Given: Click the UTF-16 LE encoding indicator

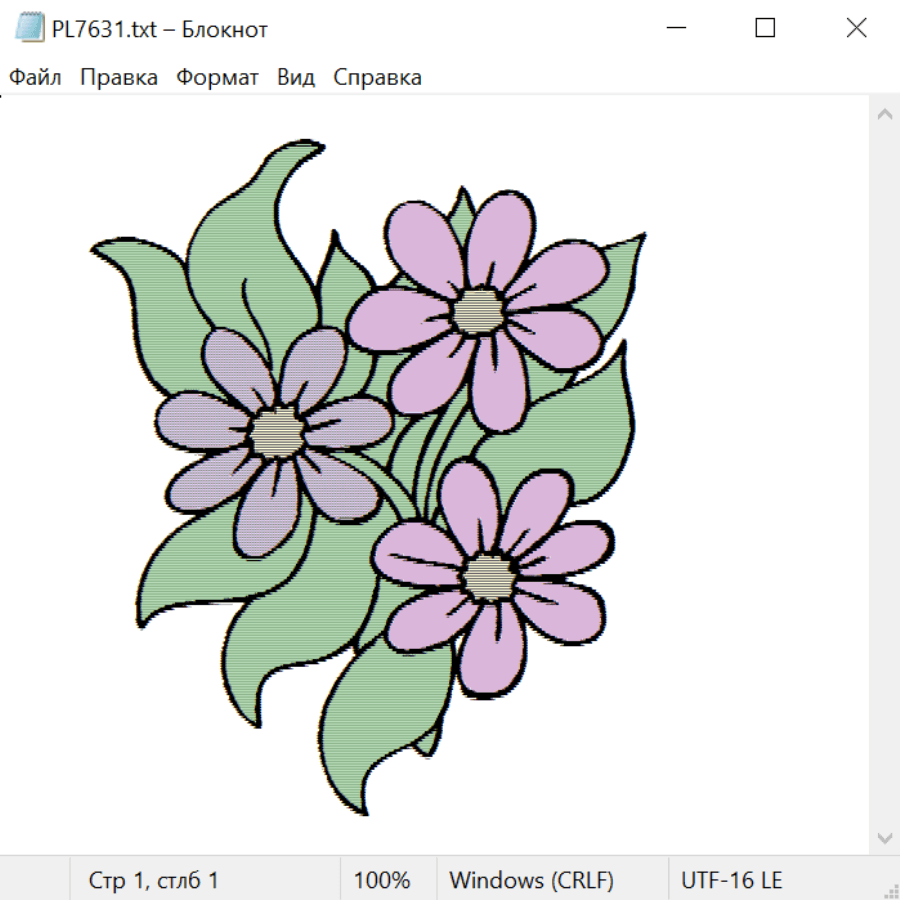Looking at the screenshot, I should tap(732, 881).
